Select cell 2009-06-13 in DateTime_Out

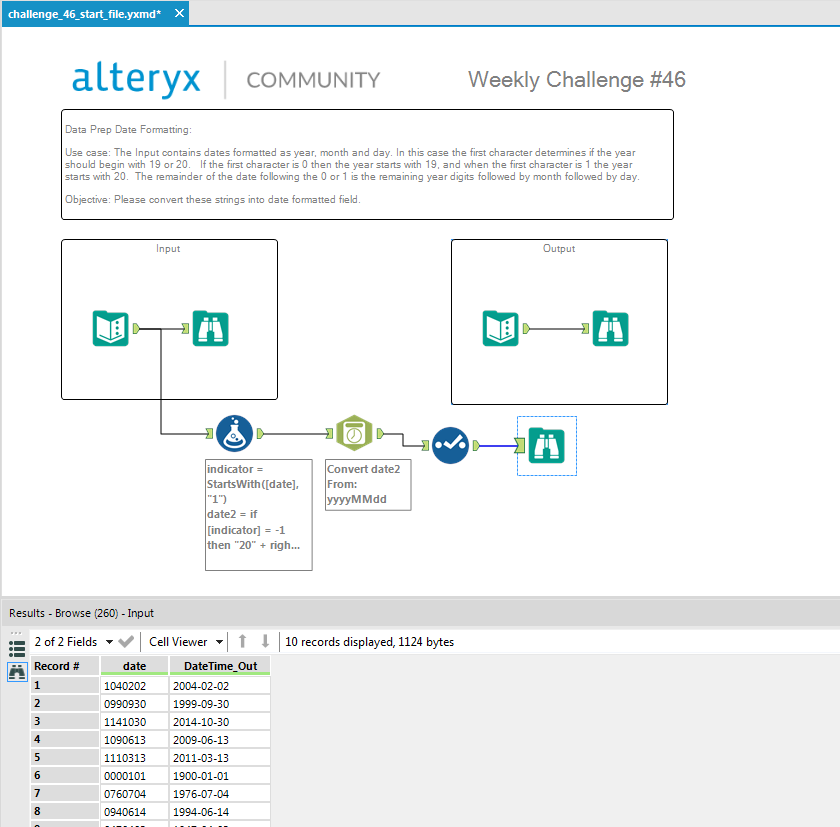(x=220, y=740)
